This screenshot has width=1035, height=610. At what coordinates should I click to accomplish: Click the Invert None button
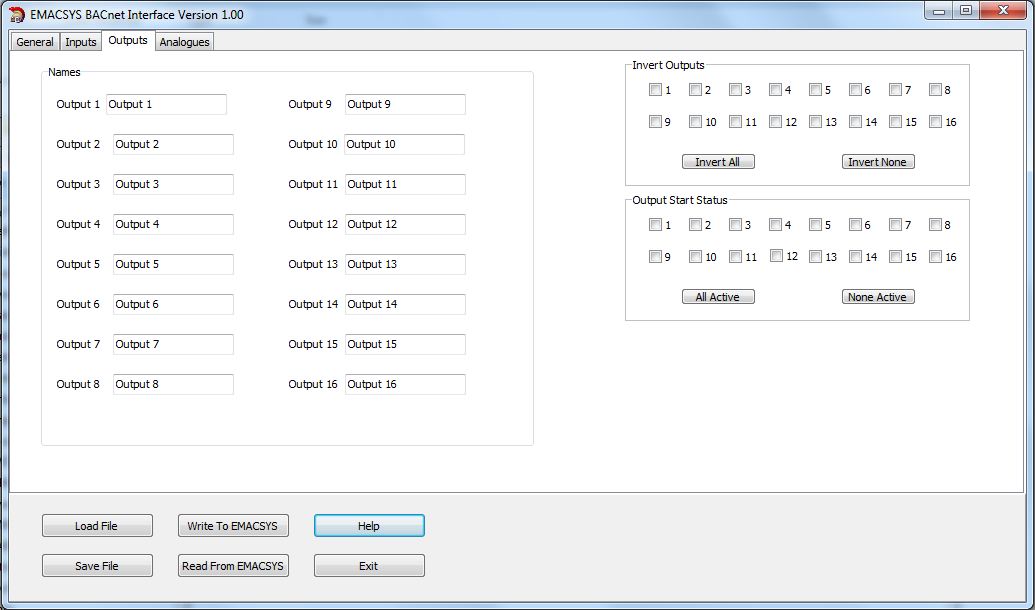point(877,162)
